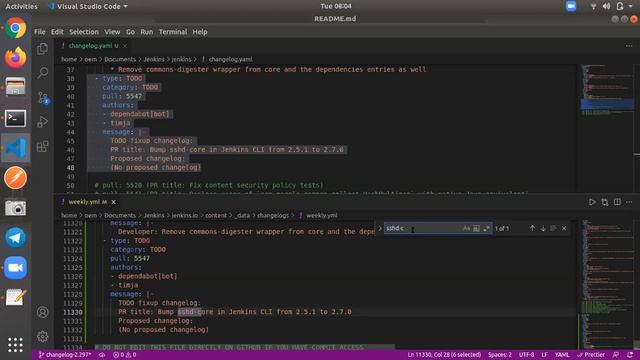
Task: Open More Actions for upper editor group
Action: [629, 46]
